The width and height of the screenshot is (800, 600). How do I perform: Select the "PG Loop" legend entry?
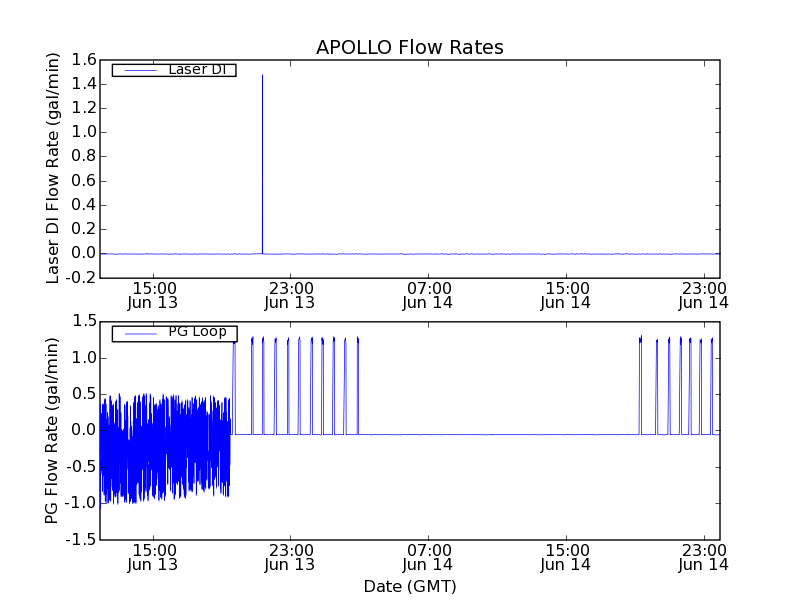(174, 332)
